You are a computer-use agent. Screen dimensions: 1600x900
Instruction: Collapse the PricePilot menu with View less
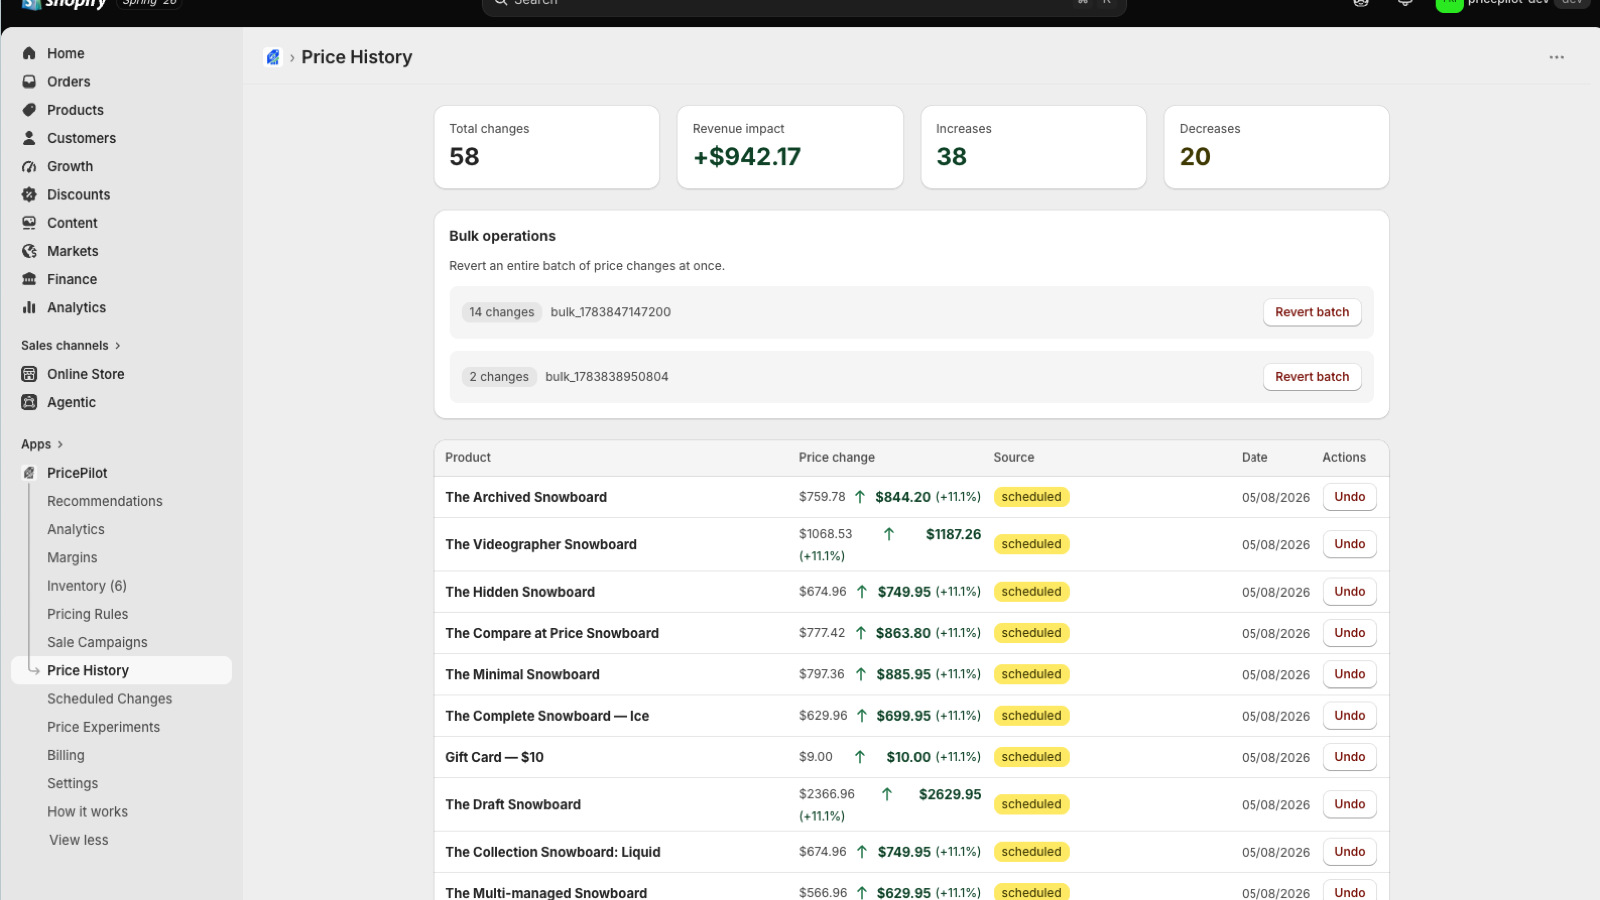[x=79, y=840]
